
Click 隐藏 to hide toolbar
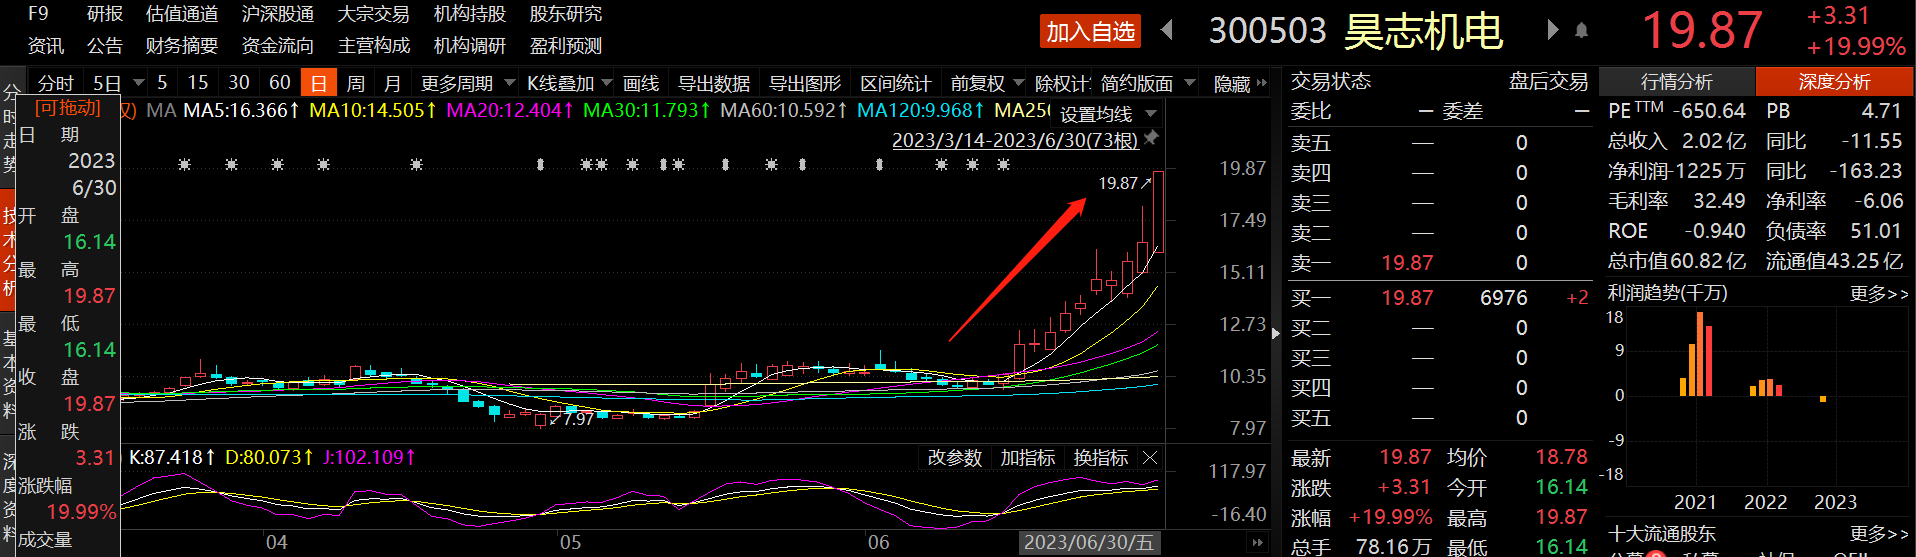click(1232, 83)
